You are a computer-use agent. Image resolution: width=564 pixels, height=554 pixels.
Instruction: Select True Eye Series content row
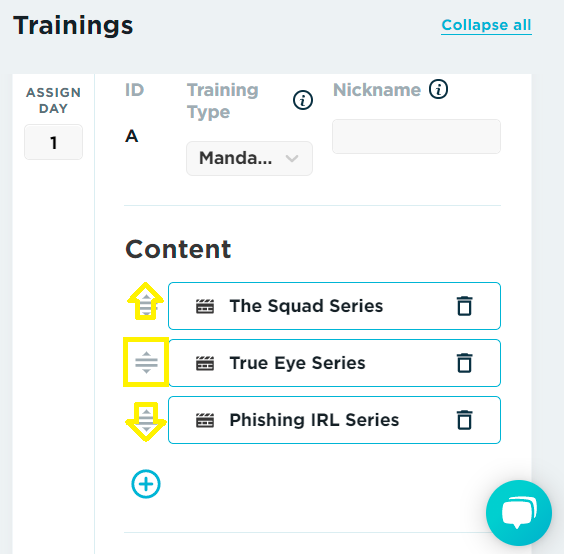(334, 363)
